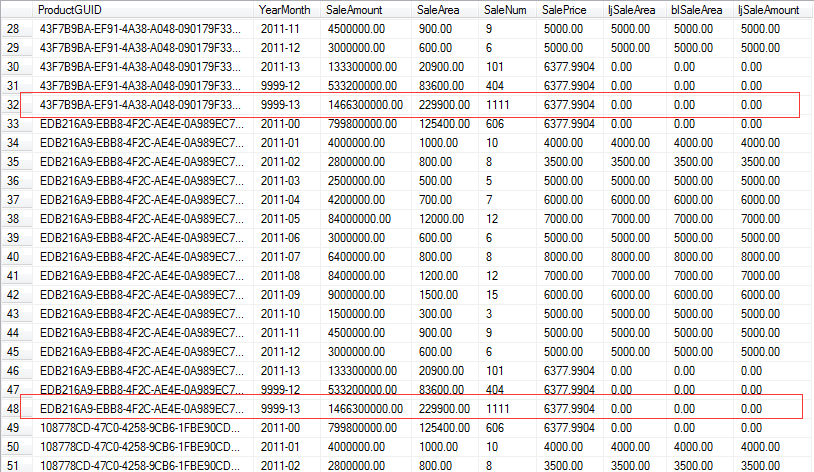Click ljSaleAmount 0.00 in row 48

coord(751,409)
